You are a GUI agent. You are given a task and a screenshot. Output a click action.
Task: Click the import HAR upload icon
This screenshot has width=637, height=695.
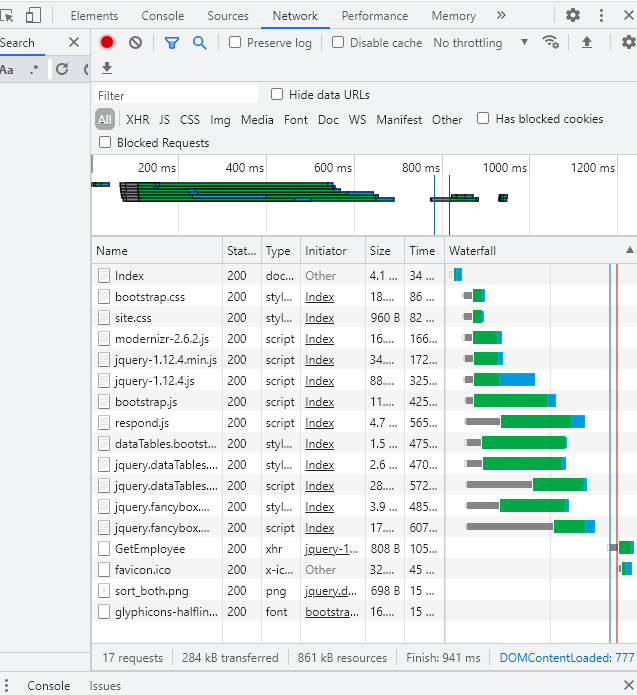tap(587, 42)
